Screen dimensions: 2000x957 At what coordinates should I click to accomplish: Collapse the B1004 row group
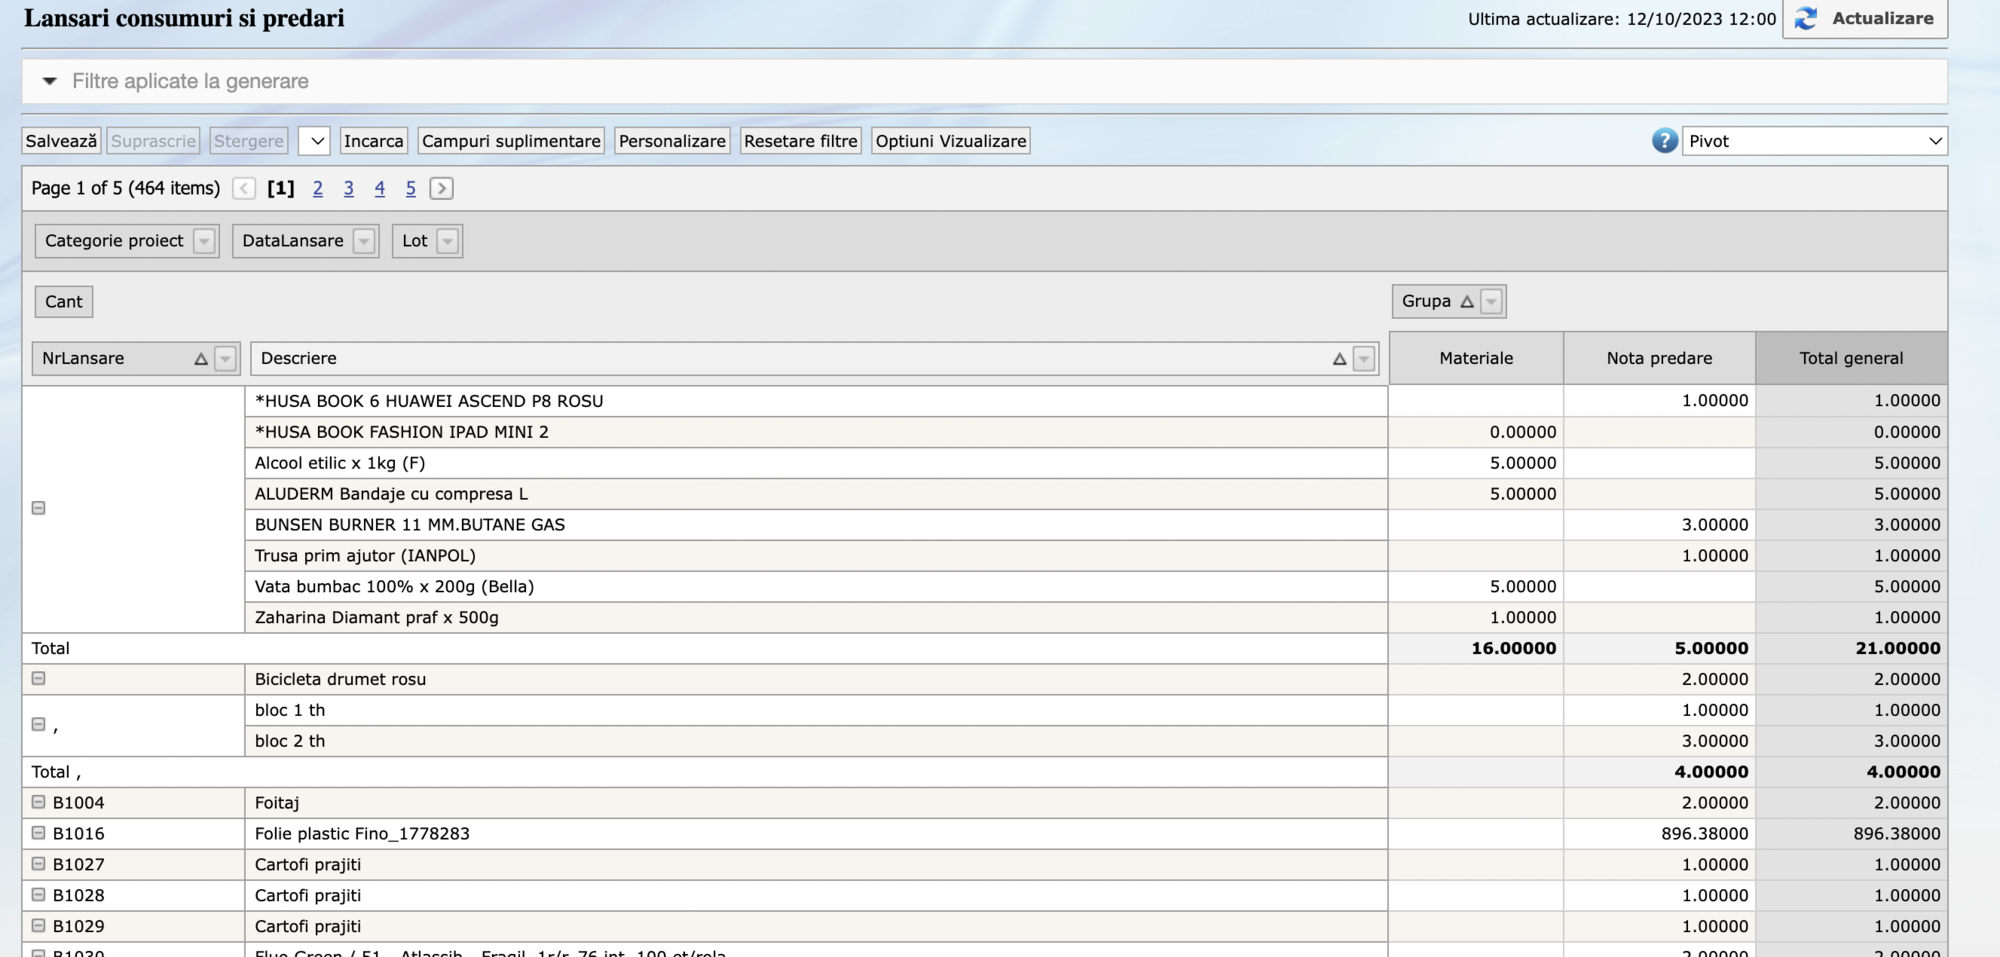point(38,802)
